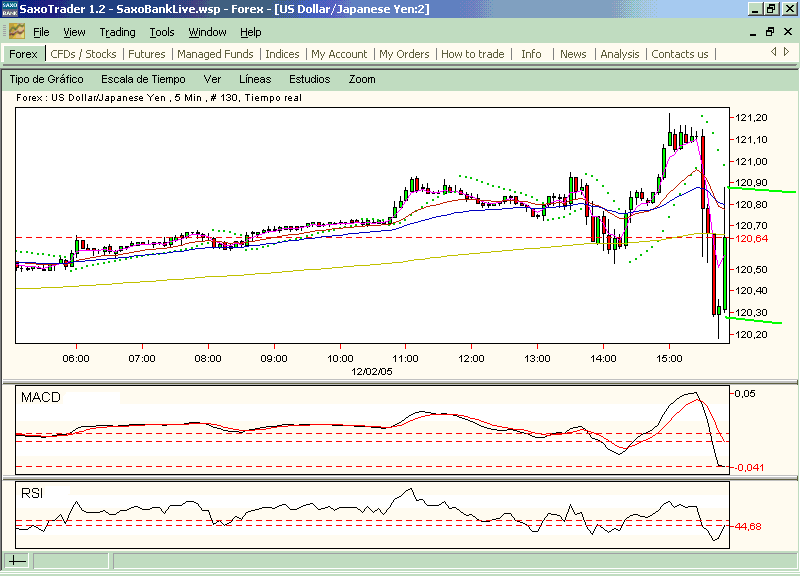800x576 pixels.
Task: Click the red 120,64 price label
Action: coord(752,238)
